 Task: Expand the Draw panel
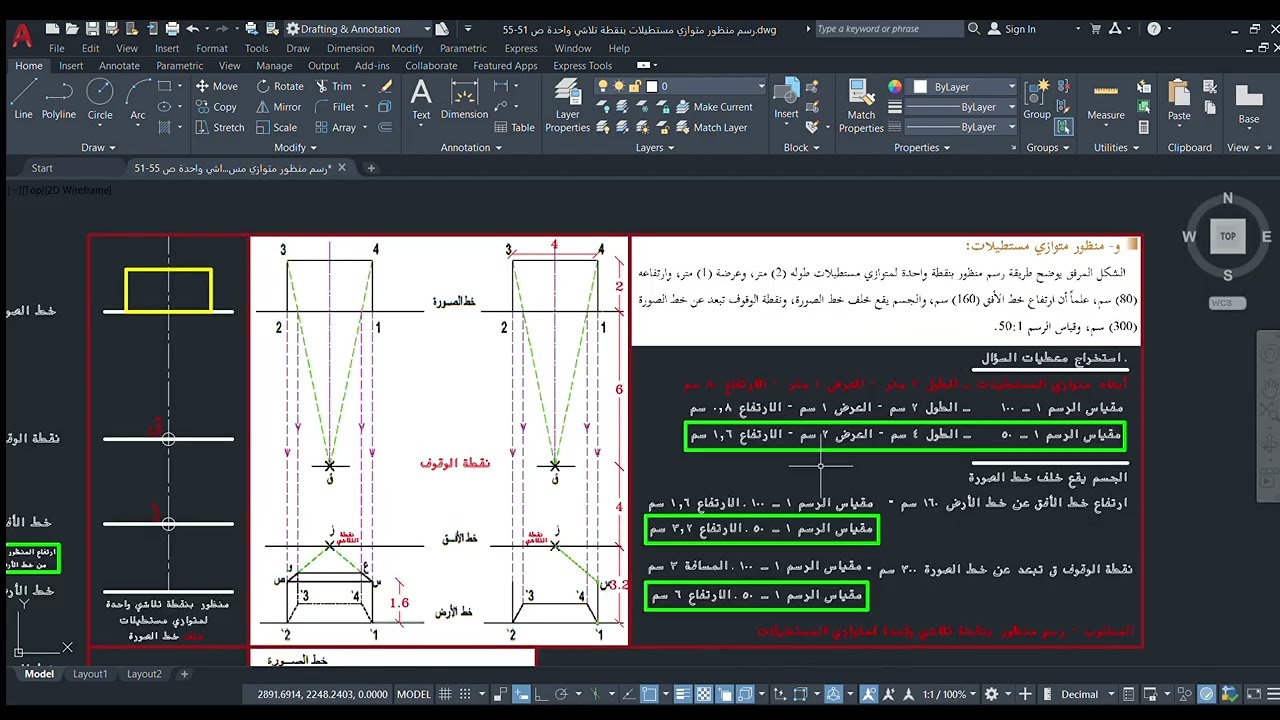[98, 147]
